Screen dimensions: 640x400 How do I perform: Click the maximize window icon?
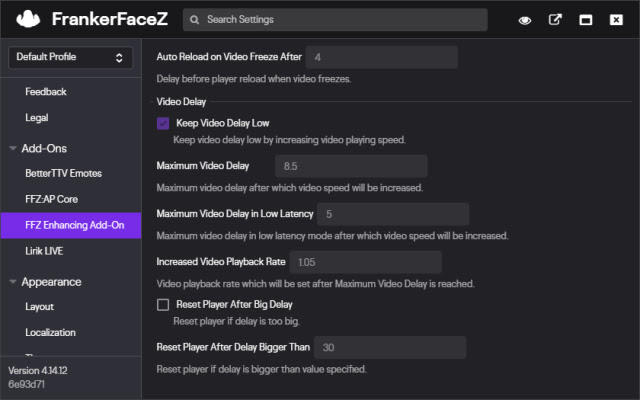[586, 20]
